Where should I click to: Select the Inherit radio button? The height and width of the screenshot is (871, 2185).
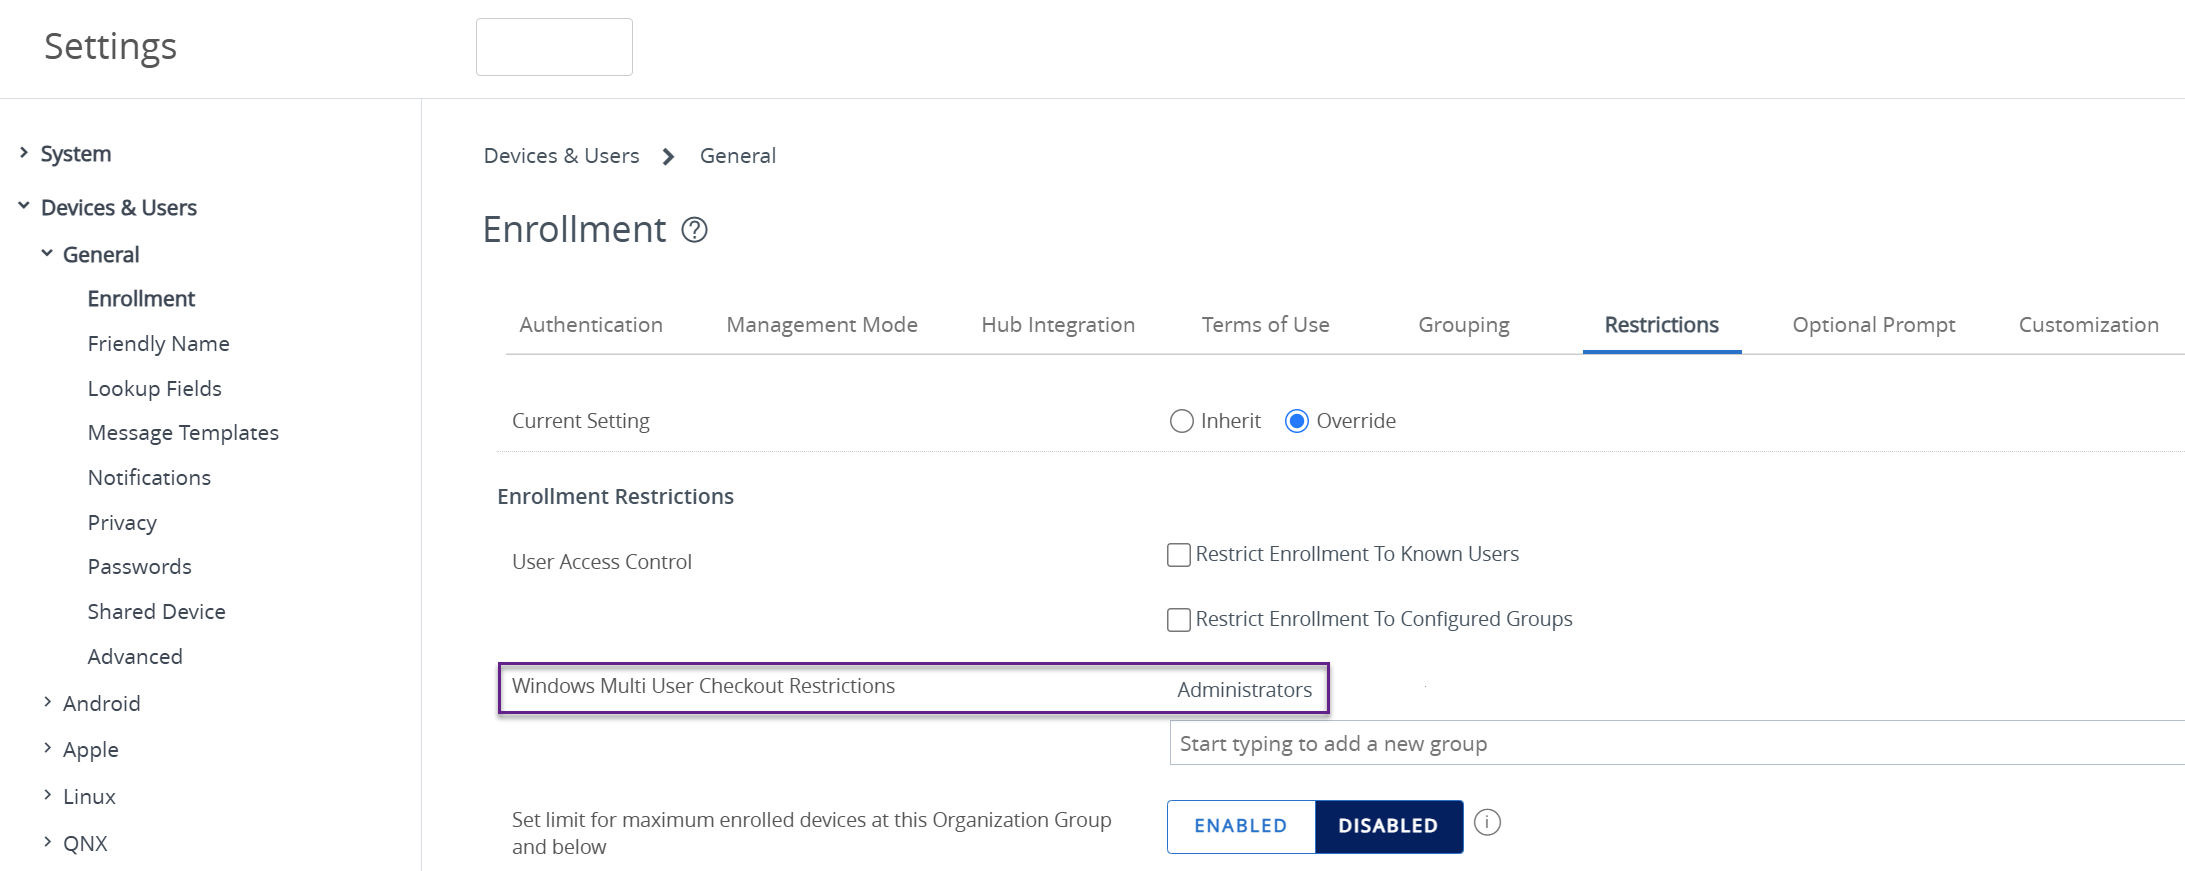tap(1181, 421)
